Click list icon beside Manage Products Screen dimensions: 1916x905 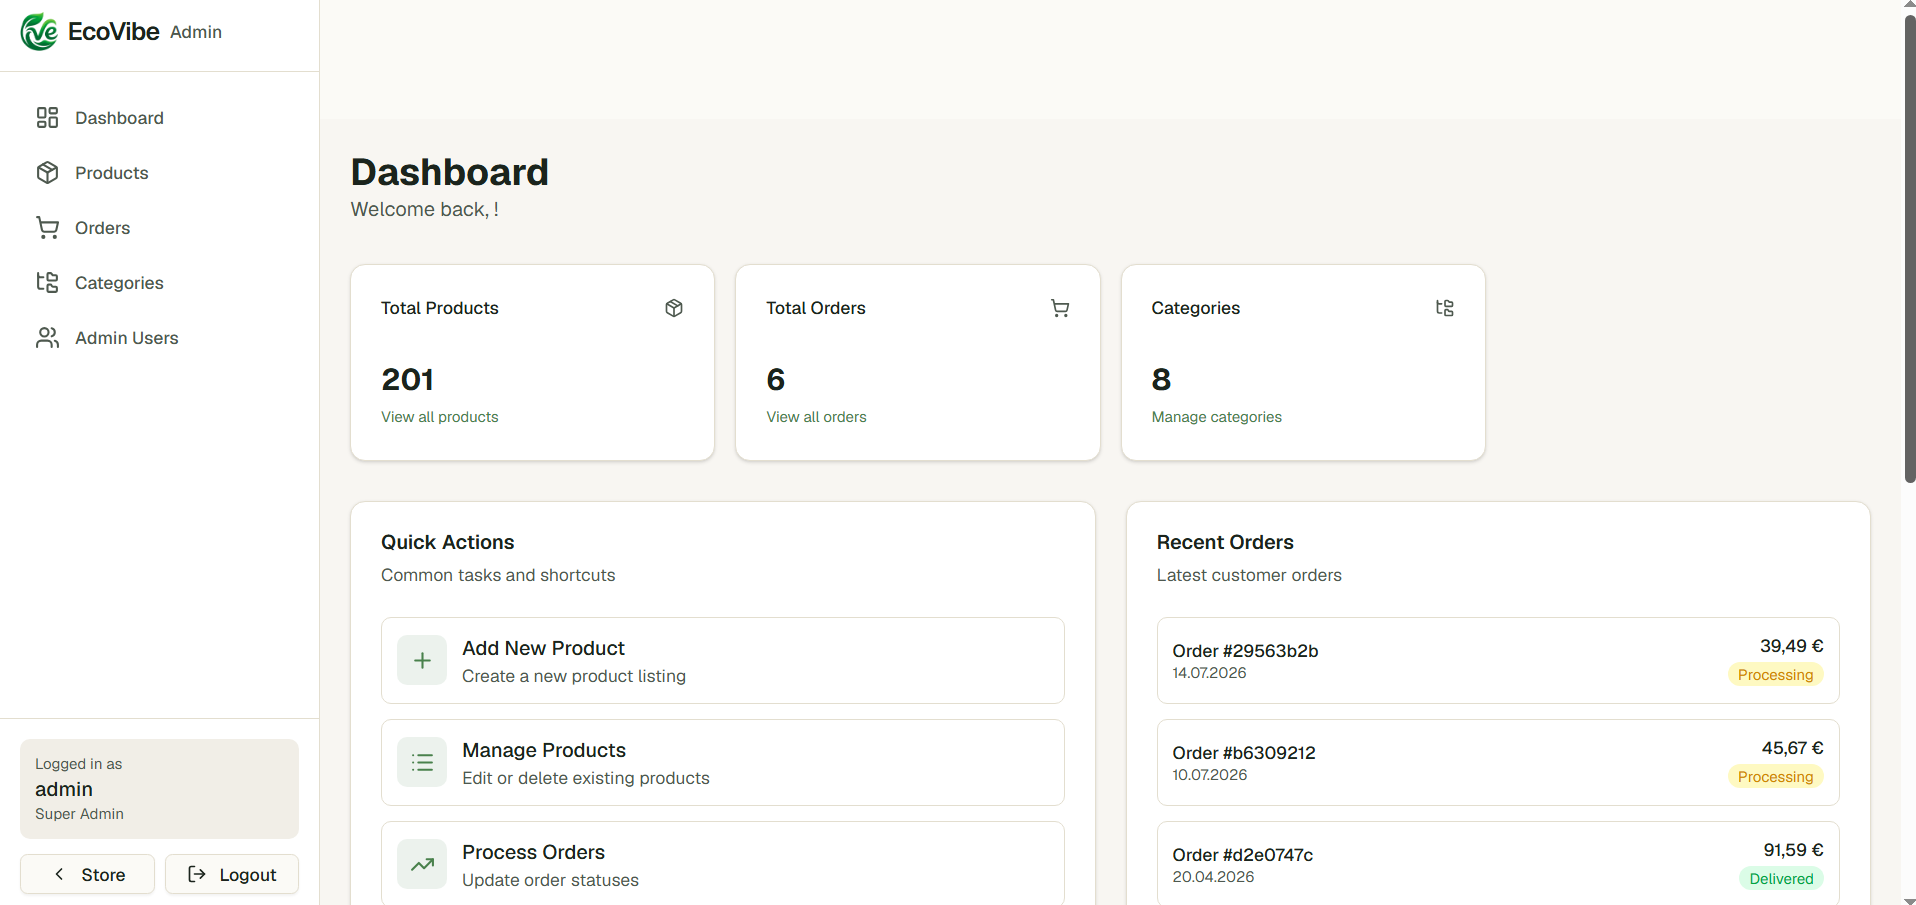click(x=422, y=763)
